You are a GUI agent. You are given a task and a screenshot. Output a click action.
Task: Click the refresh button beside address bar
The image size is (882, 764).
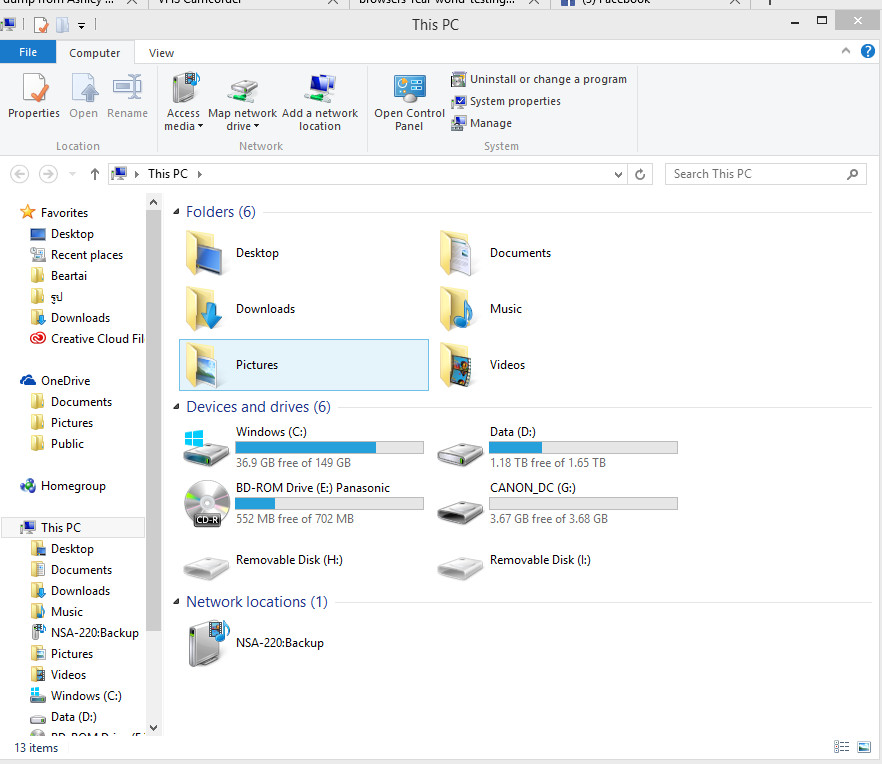pyautogui.click(x=641, y=174)
